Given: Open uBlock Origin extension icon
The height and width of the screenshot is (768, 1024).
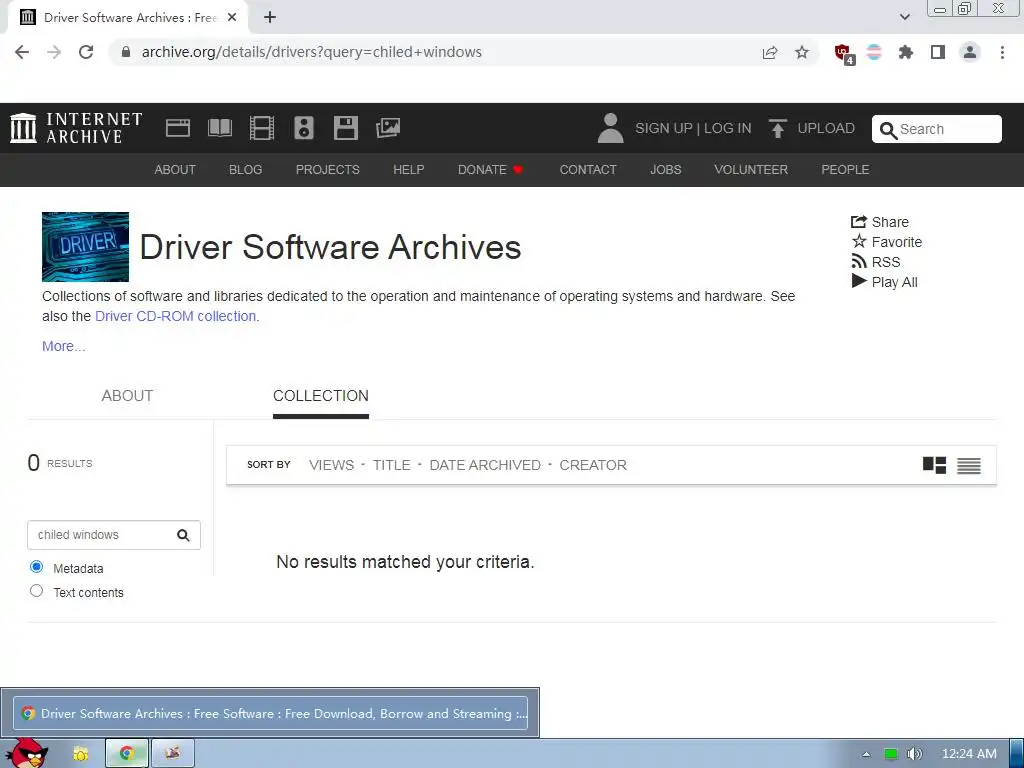Looking at the screenshot, I should tap(844, 54).
